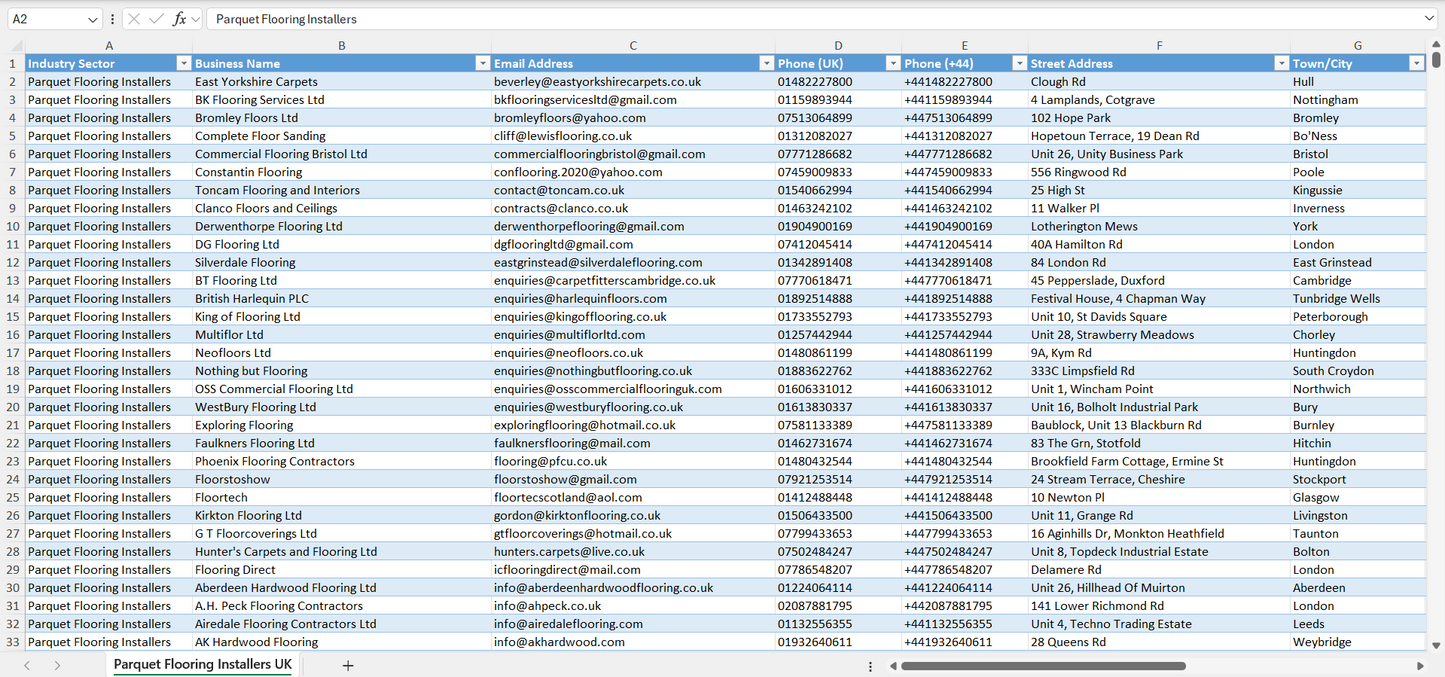Click the Weybridge town cell

click(x=1358, y=642)
